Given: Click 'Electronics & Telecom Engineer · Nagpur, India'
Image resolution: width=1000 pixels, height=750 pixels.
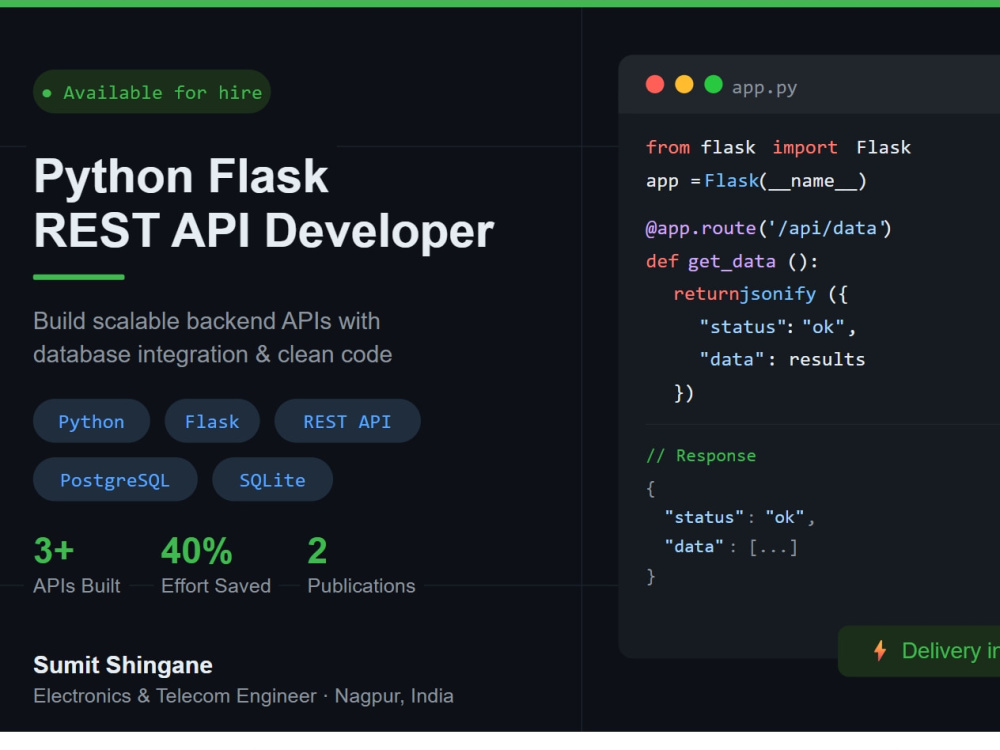Looking at the screenshot, I should [244, 696].
